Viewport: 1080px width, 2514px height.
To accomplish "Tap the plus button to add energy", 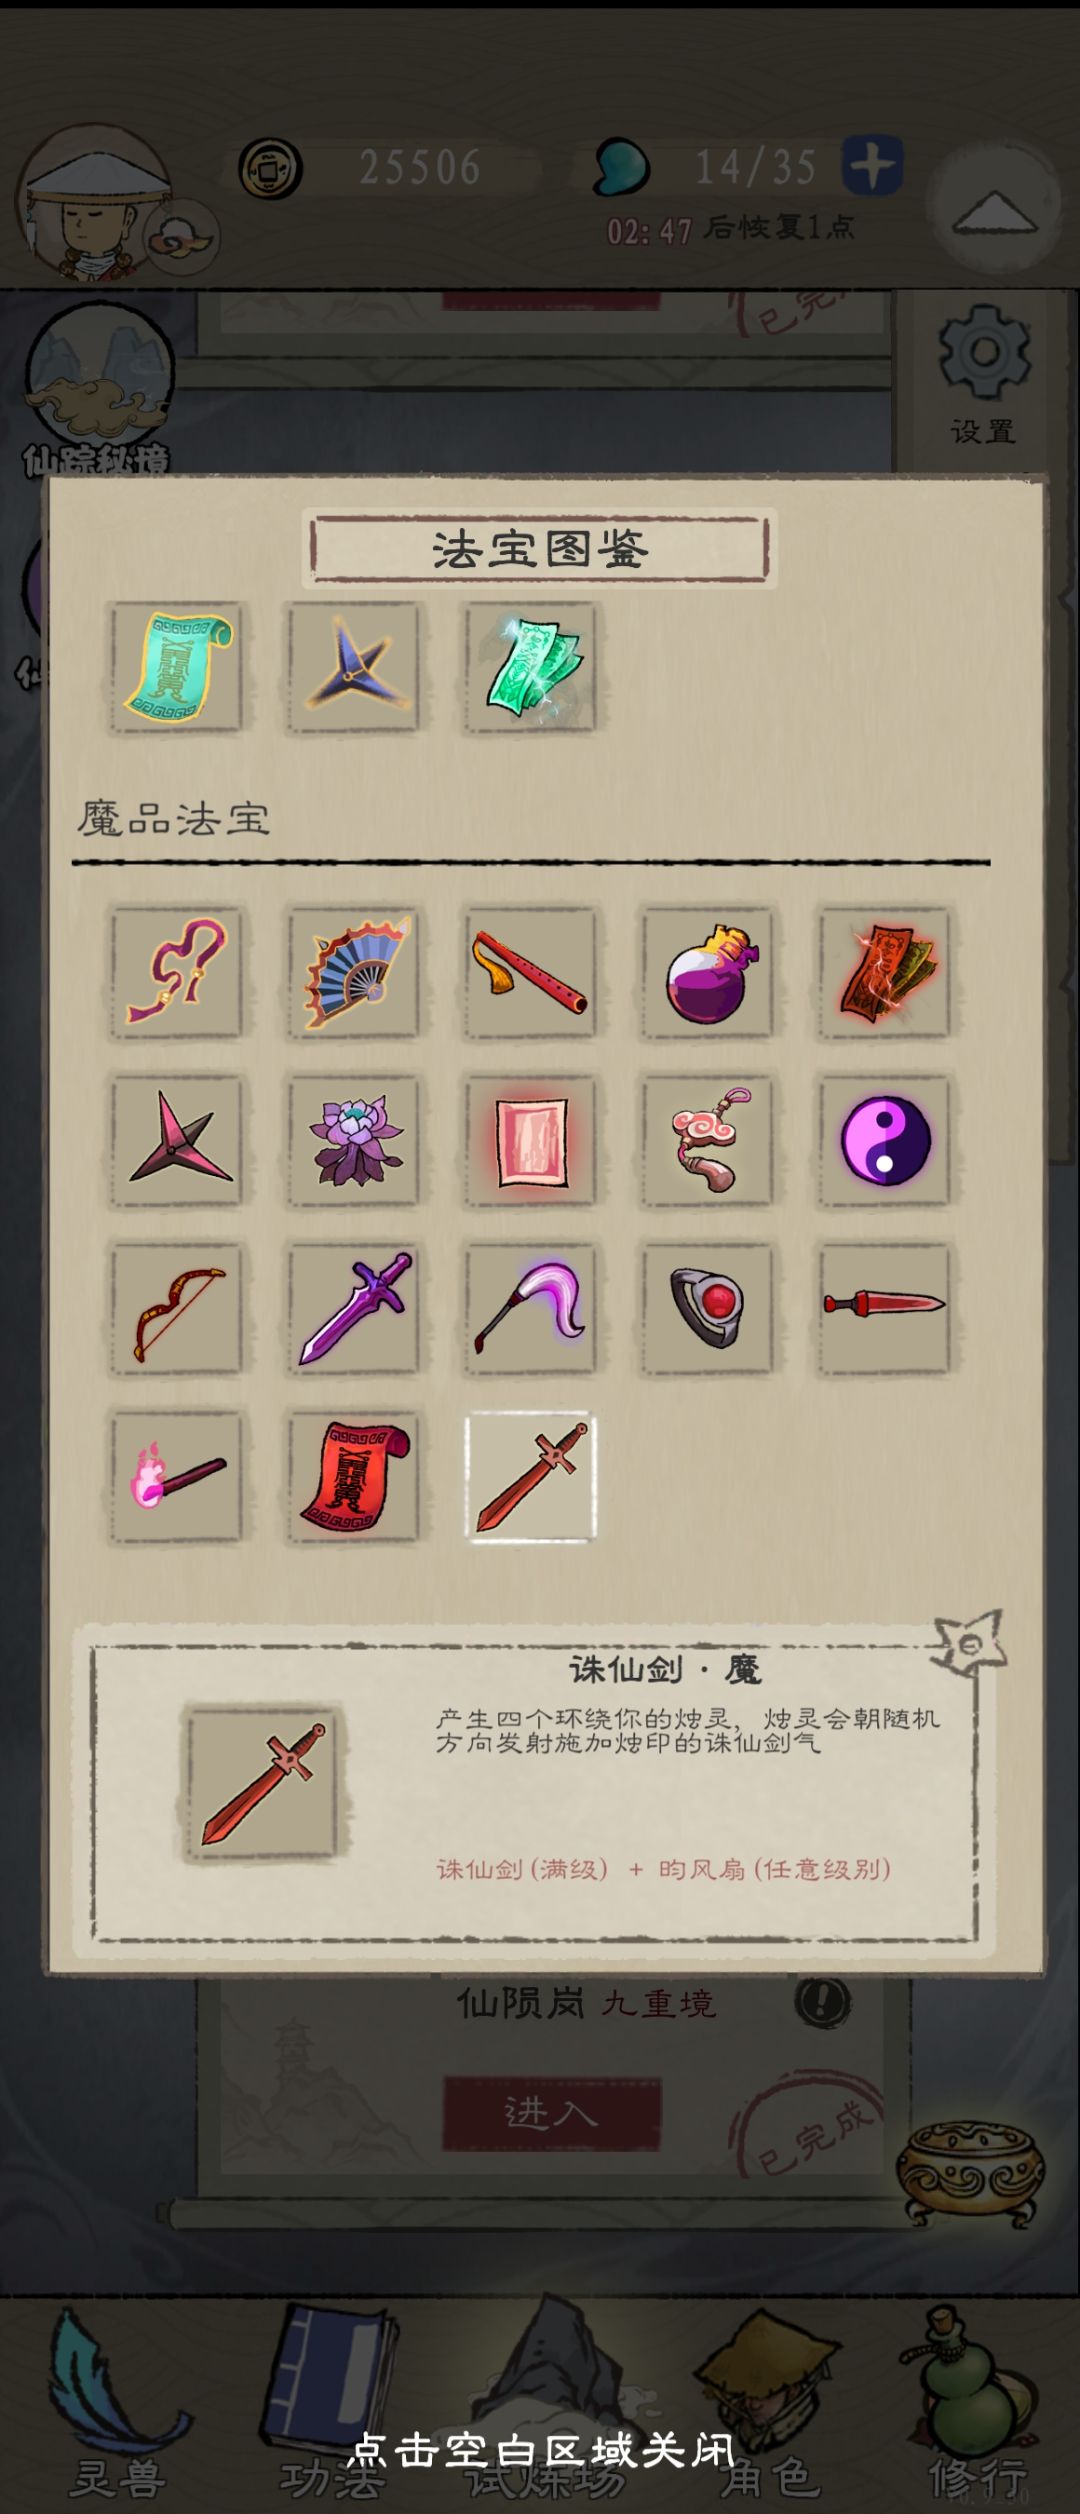I will click(x=872, y=165).
